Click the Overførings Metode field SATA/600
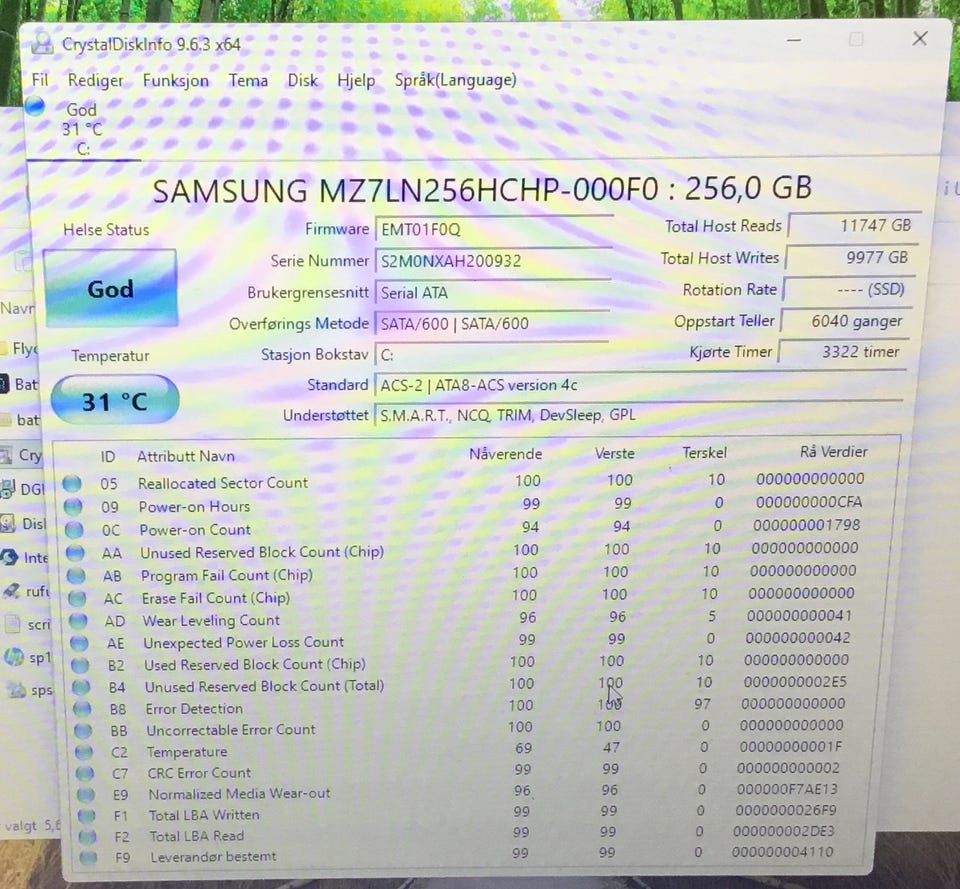This screenshot has width=960, height=889. (492, 323)
